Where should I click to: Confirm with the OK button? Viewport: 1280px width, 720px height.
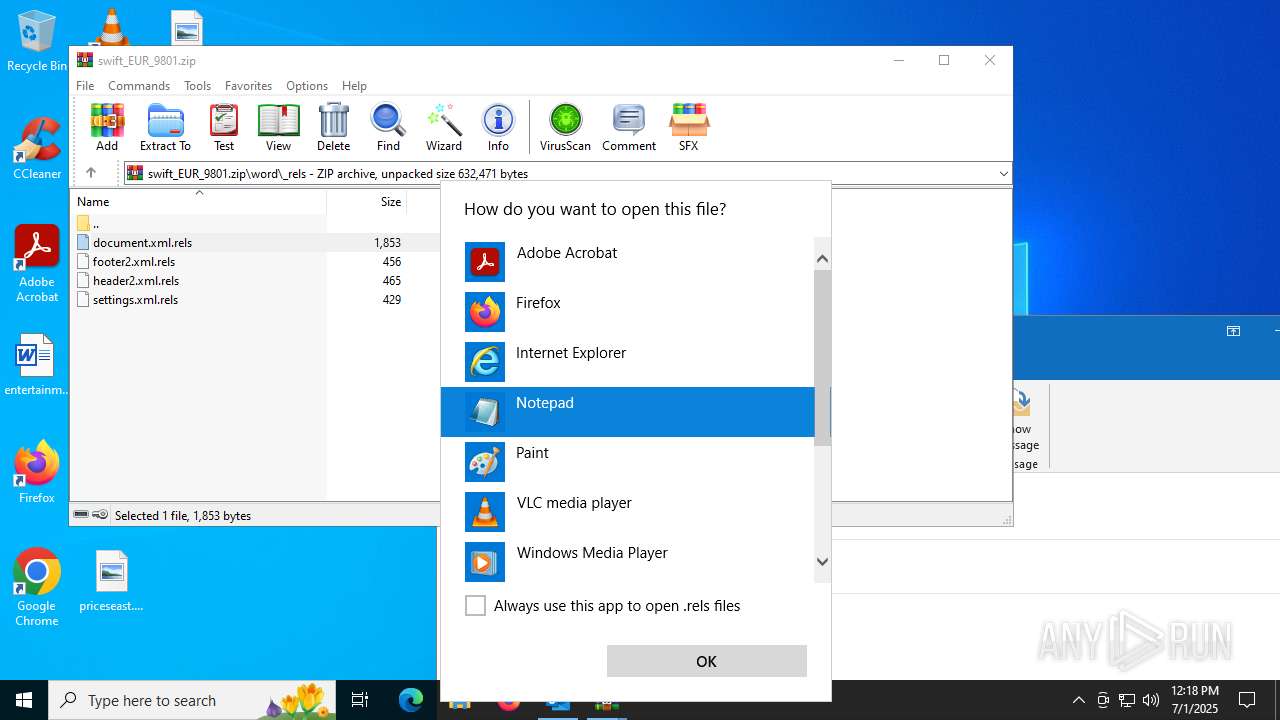[x=706, y=661]
